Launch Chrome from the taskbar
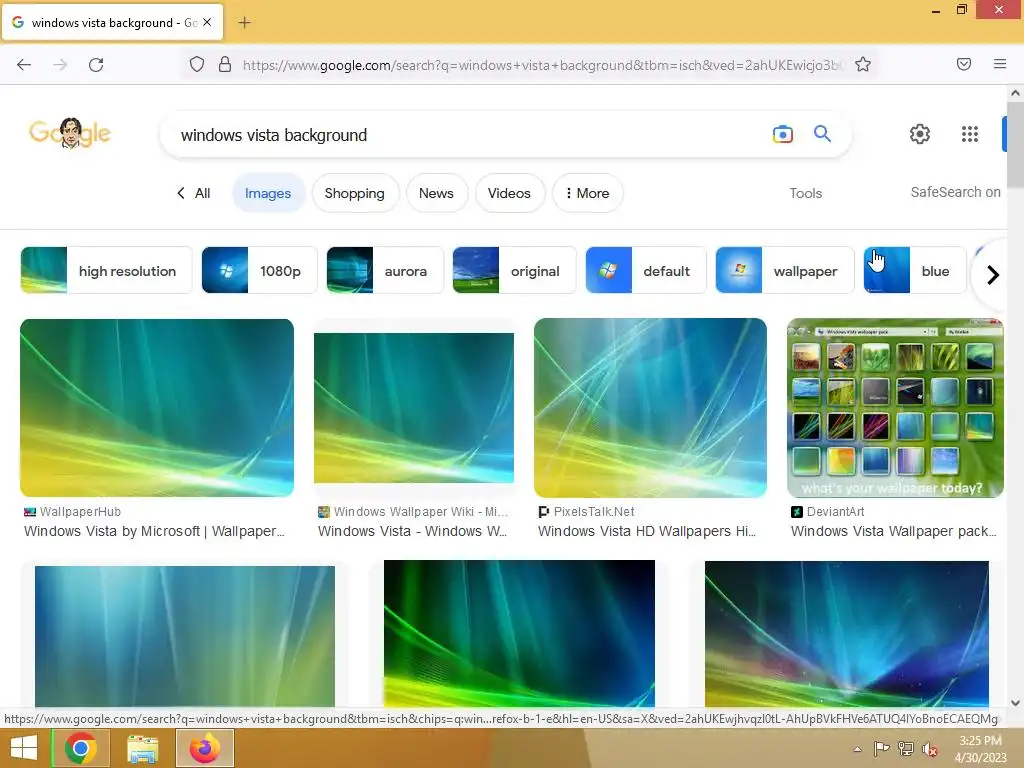1024x768 pixels. pos(81,748)
